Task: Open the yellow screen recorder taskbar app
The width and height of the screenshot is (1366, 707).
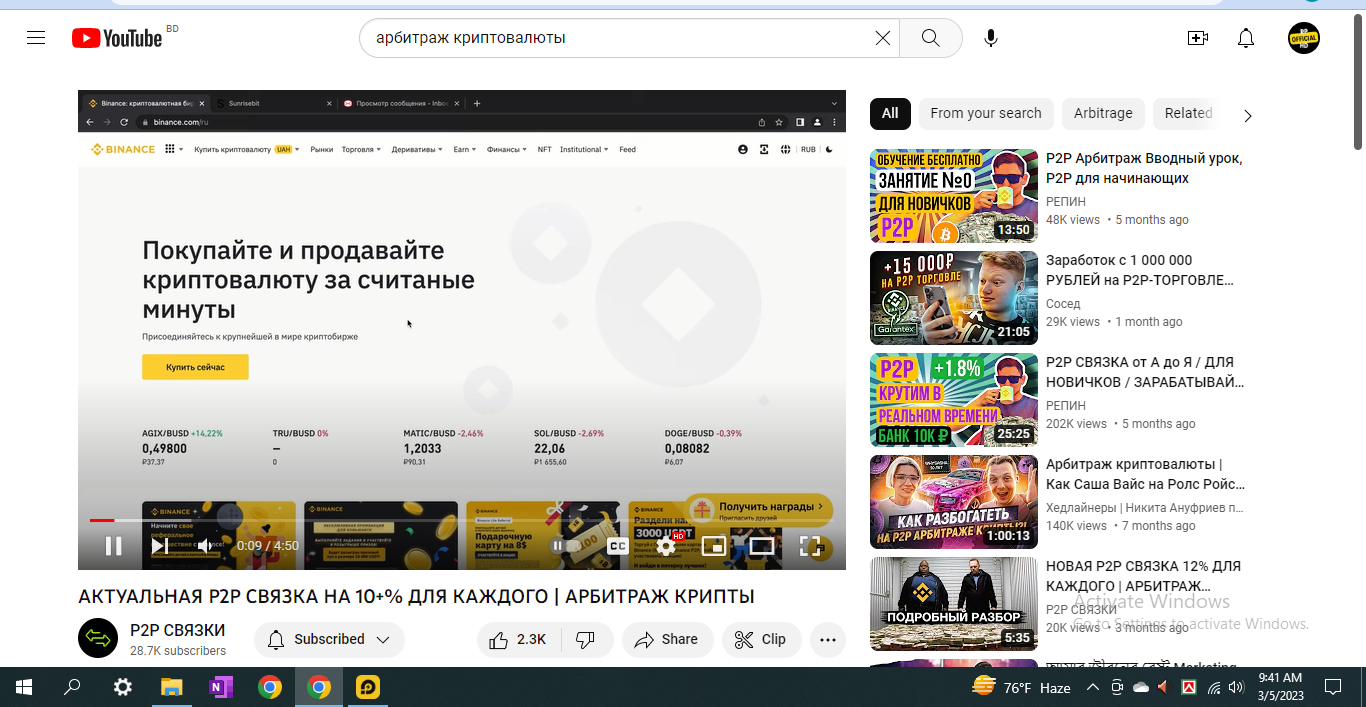Action: 368,687
